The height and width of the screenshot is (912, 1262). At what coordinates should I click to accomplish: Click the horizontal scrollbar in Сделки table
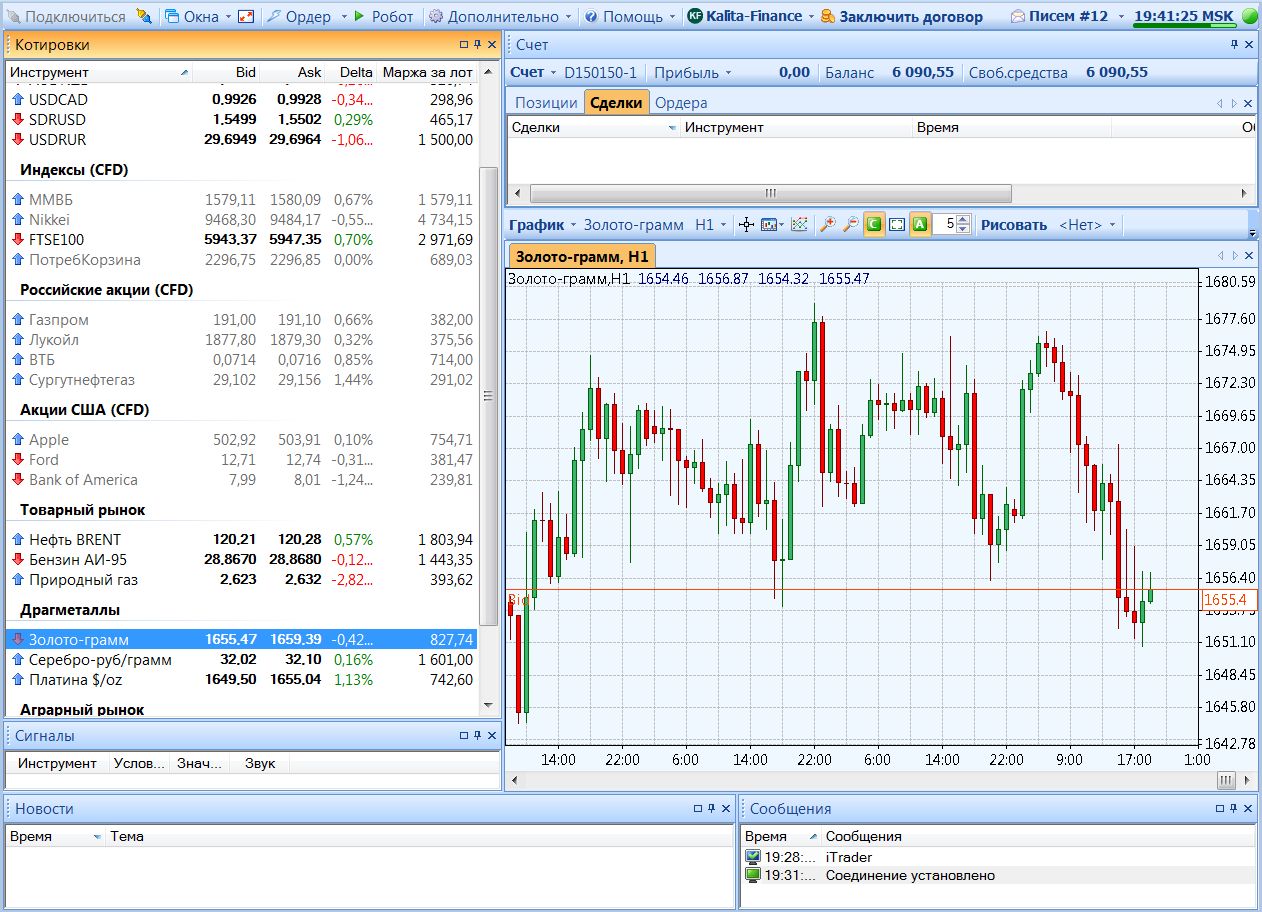coord(770,193)
